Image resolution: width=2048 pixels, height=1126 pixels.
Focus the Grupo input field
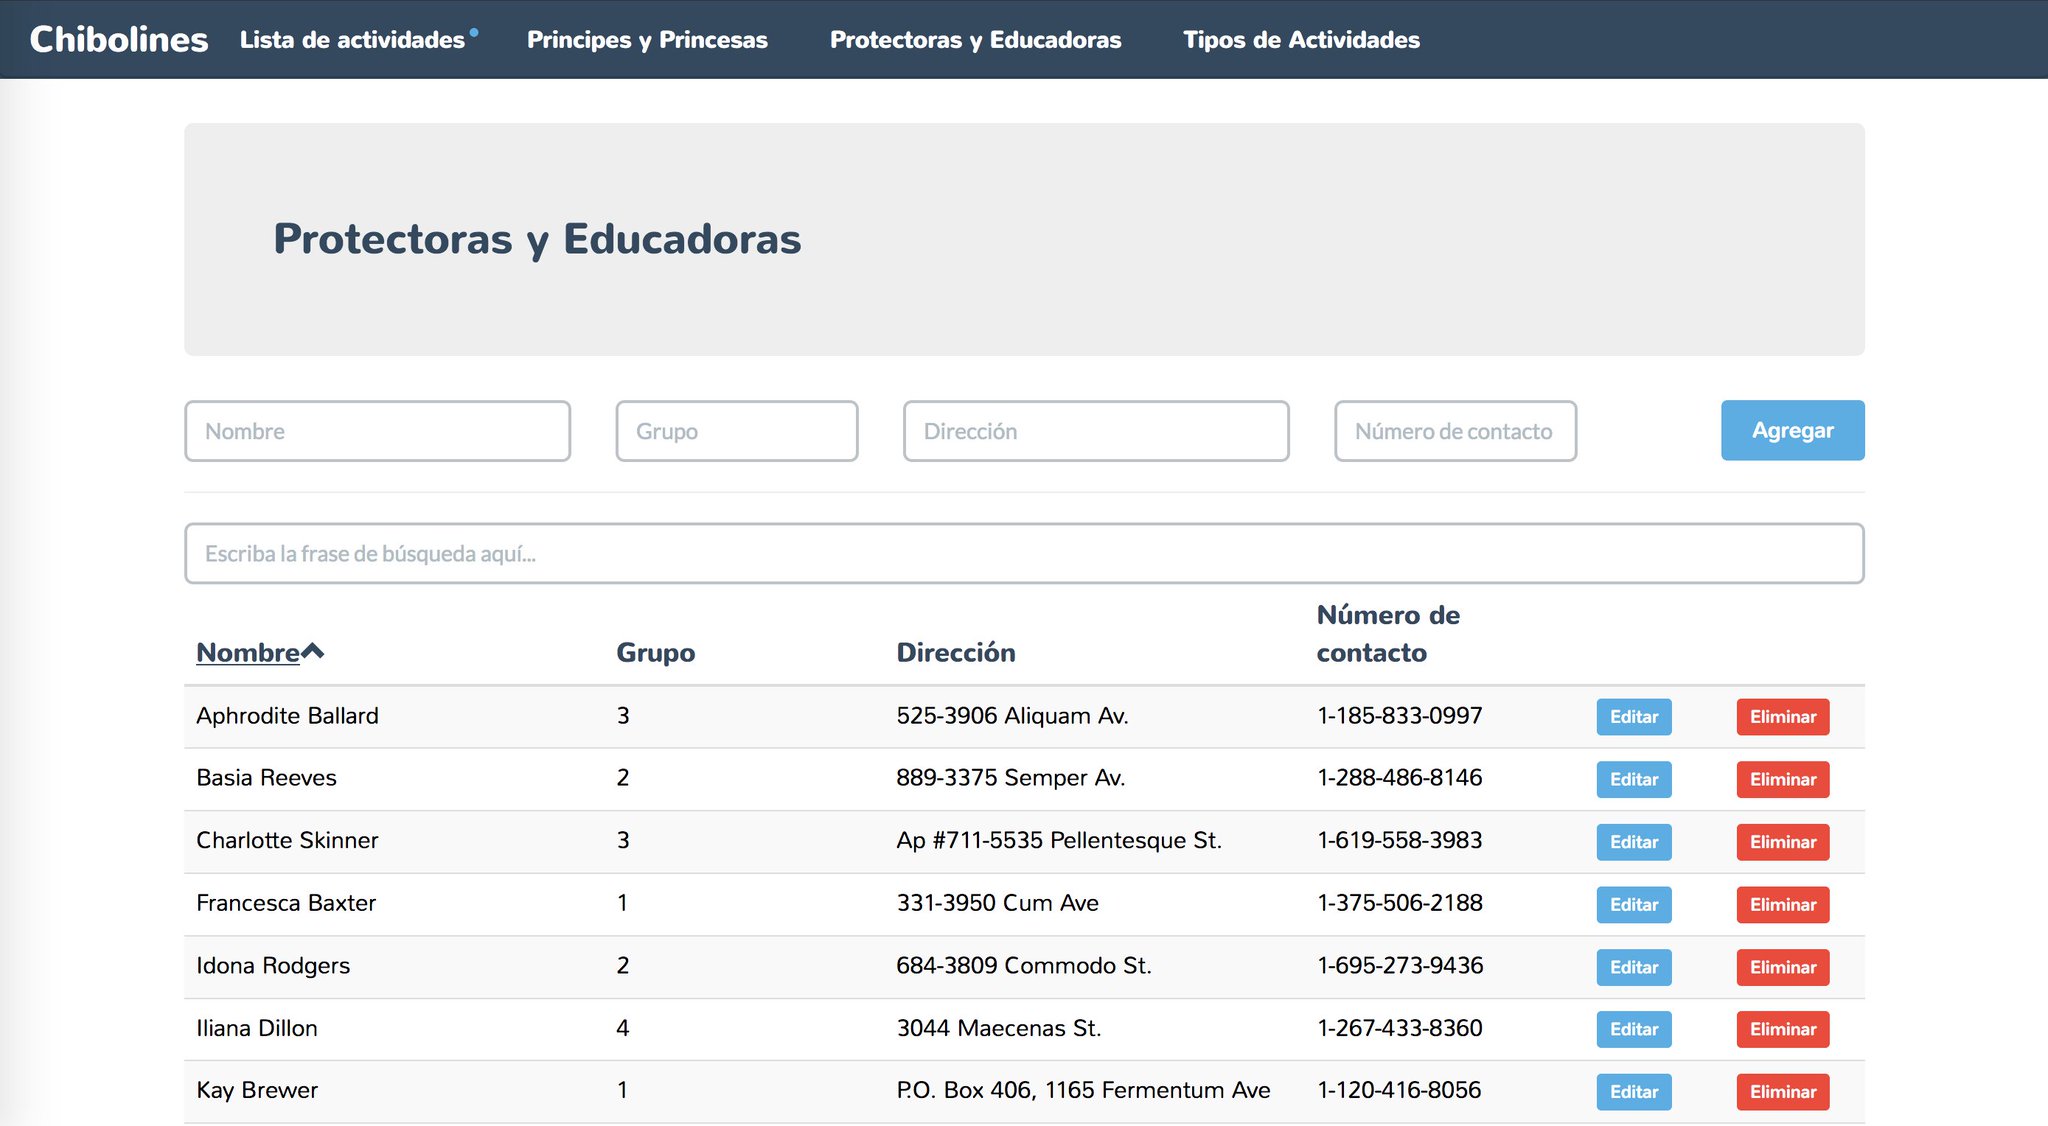pos(736,431)
